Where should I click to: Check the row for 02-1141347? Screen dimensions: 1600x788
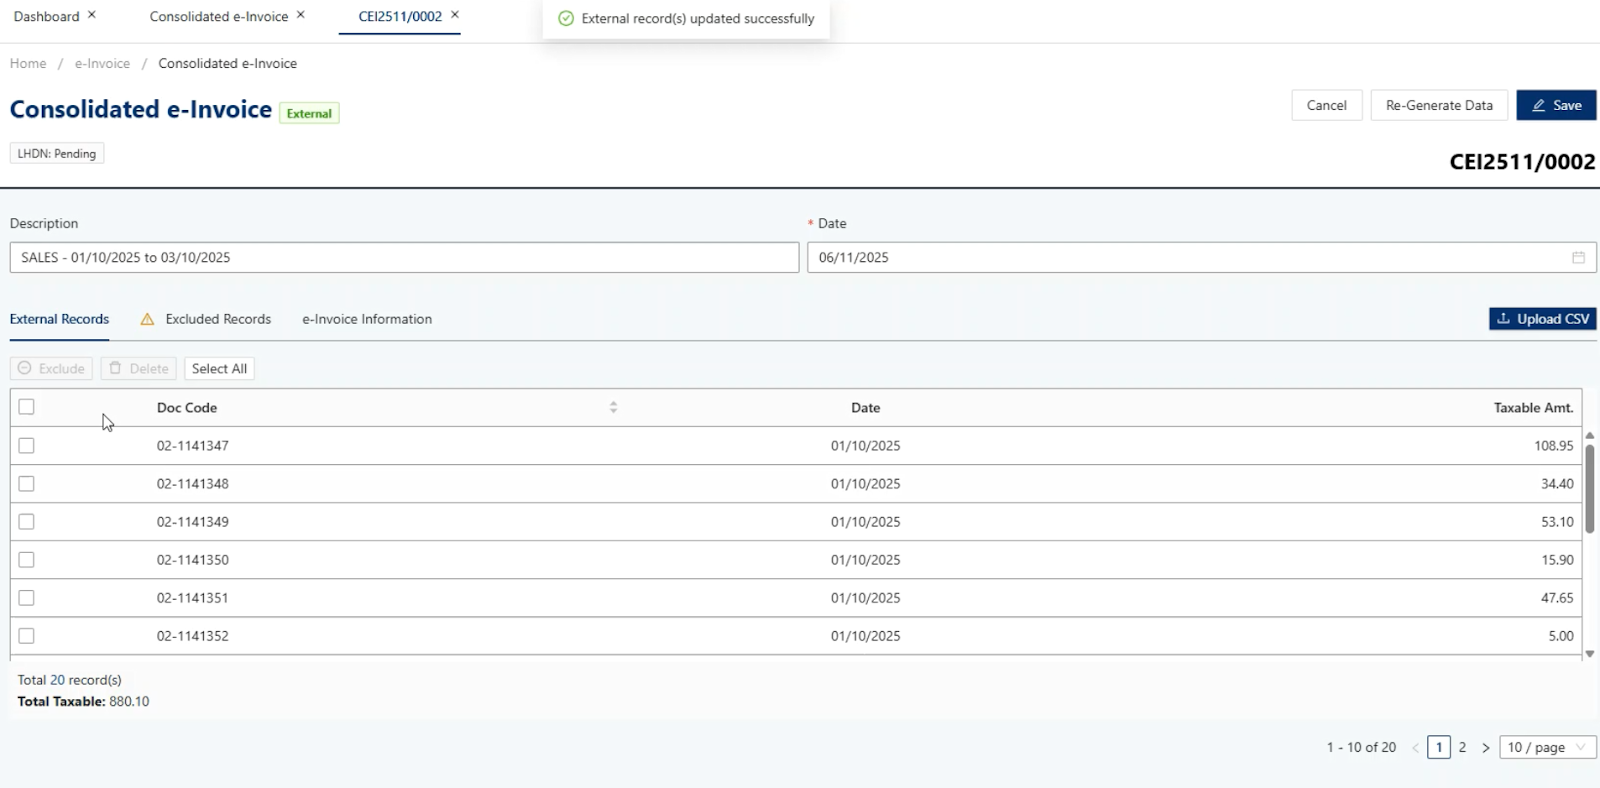26,446
